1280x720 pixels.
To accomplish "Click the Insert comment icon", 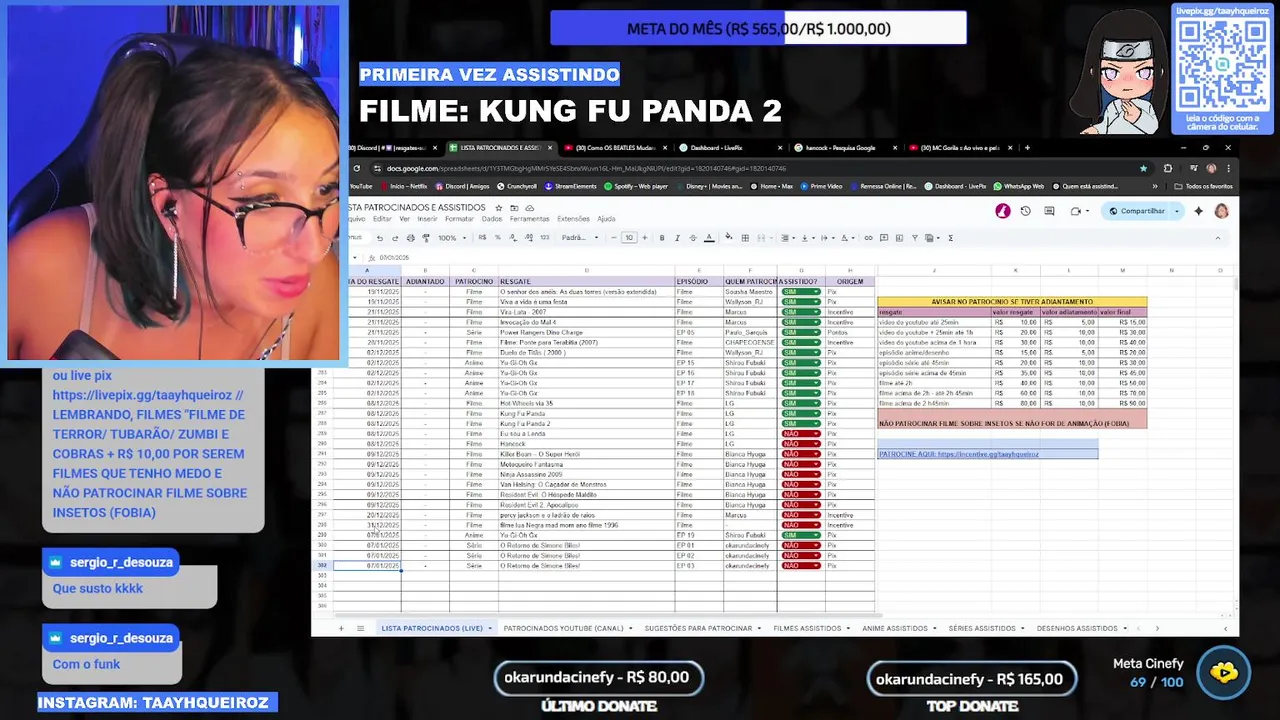I will [883, 238].
